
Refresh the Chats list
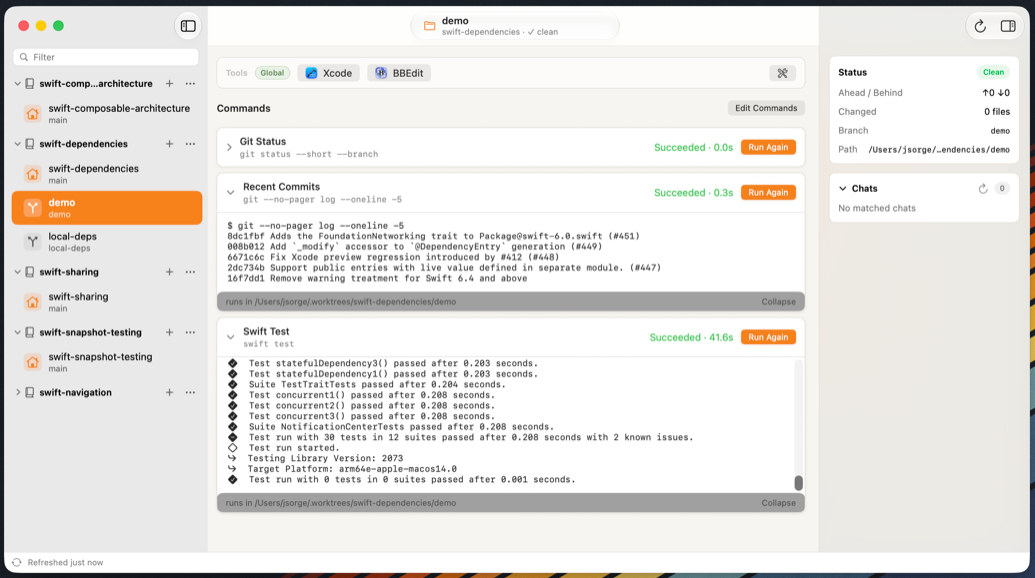point(983,189)
